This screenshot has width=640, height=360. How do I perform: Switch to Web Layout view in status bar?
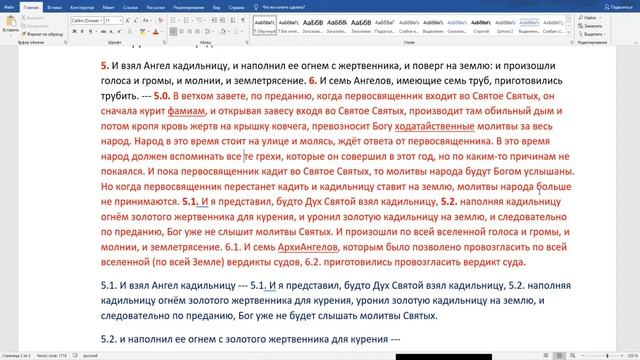573,356
